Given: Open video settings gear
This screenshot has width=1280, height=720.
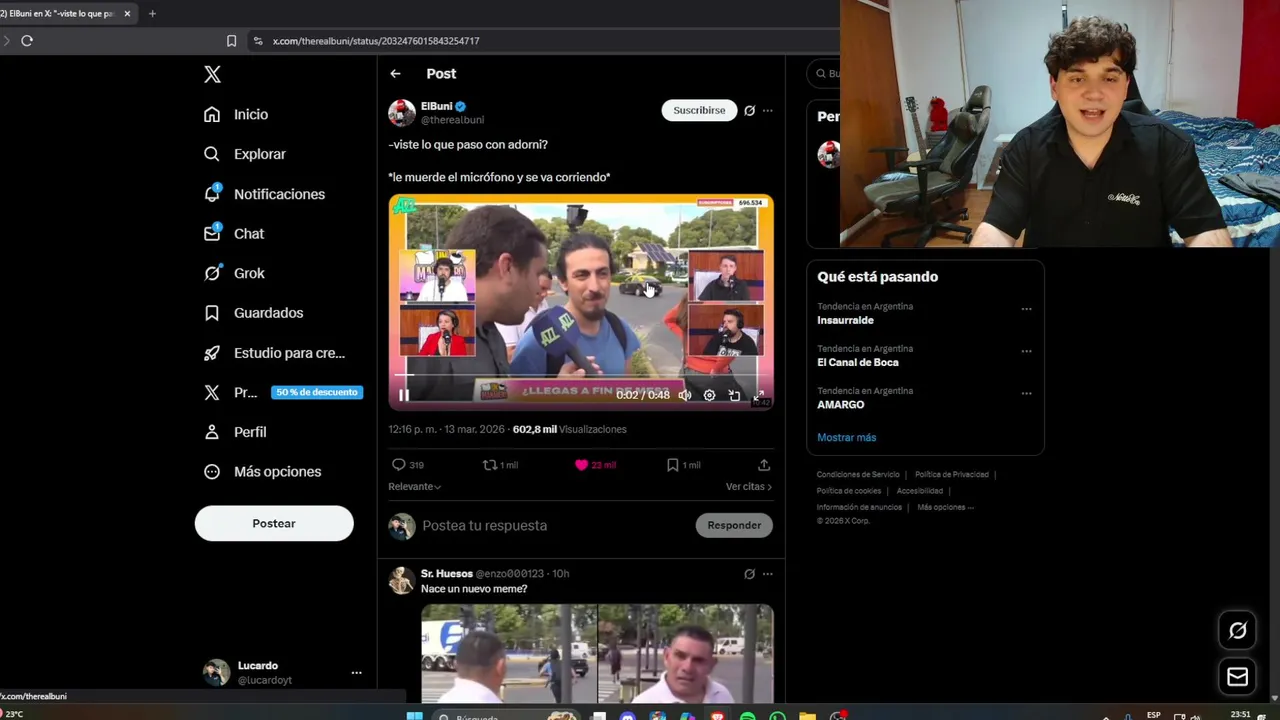Looking at the screenshot, I should [x=709, y=395].
